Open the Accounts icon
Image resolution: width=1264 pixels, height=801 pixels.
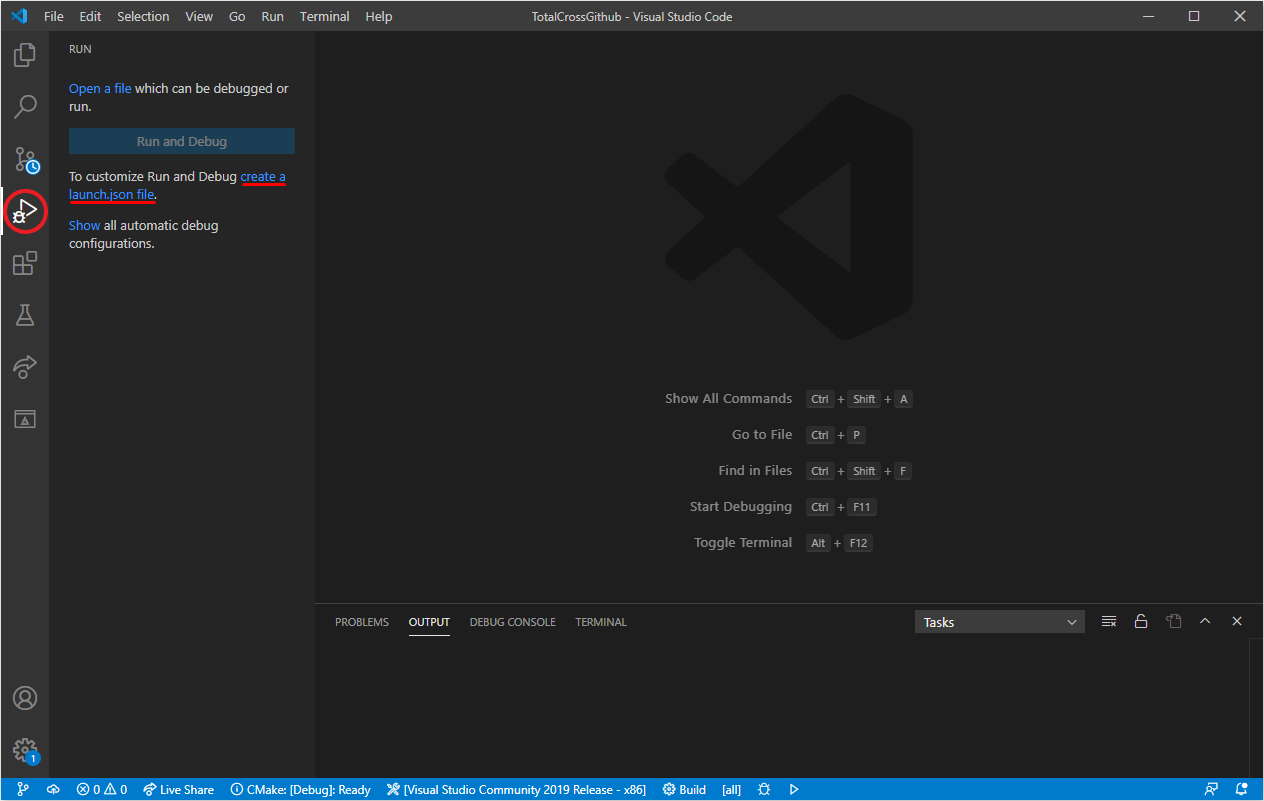click(x=25, y=698)
